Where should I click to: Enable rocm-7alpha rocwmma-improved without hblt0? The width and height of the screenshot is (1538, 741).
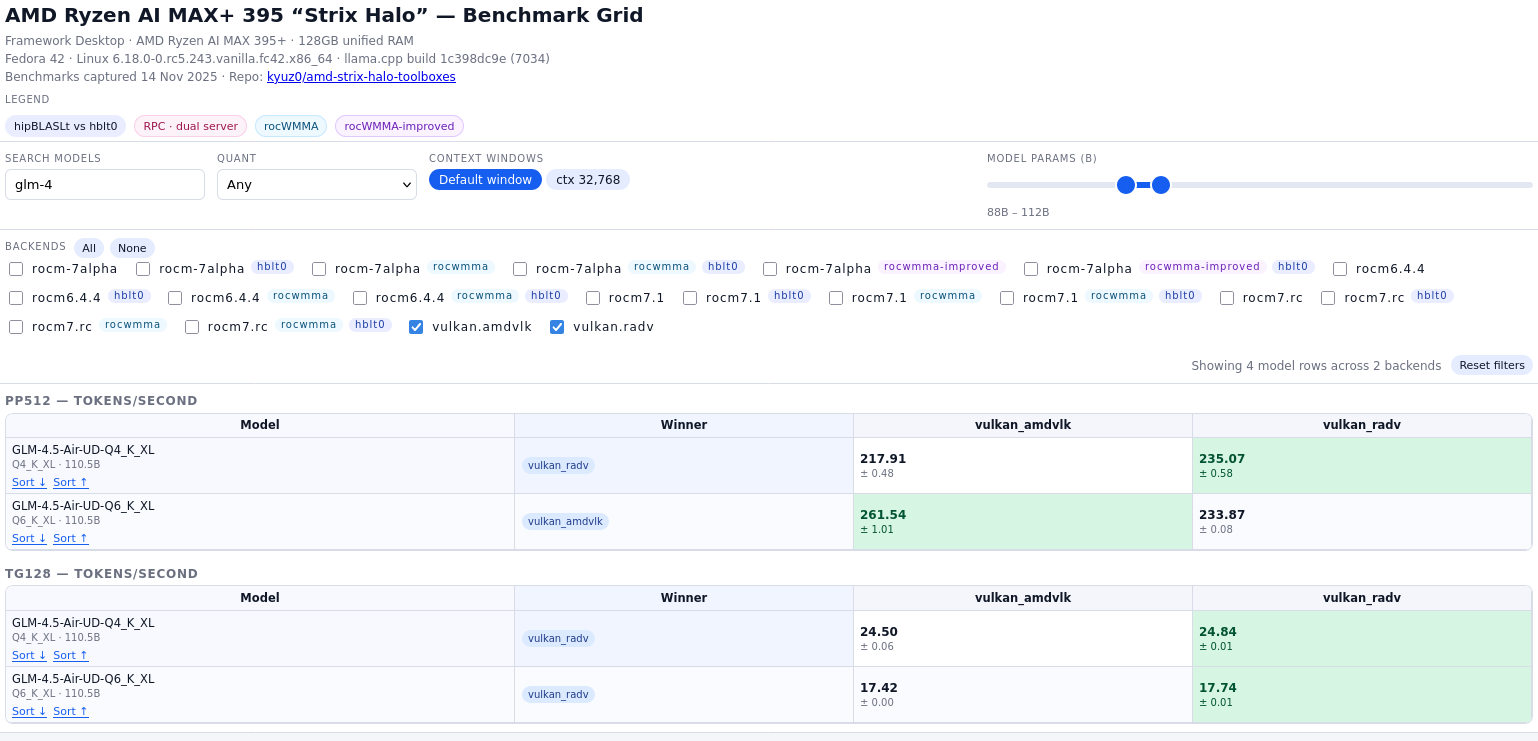(x=770, y=269)
